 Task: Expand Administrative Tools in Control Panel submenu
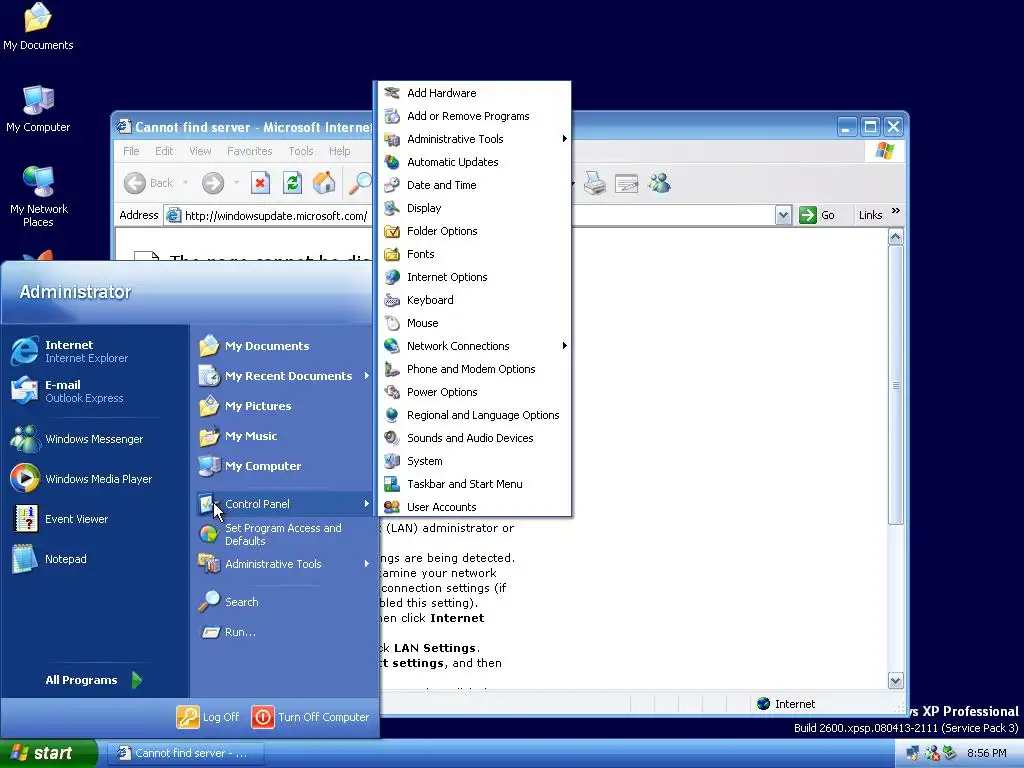click(x=474, y=138)
